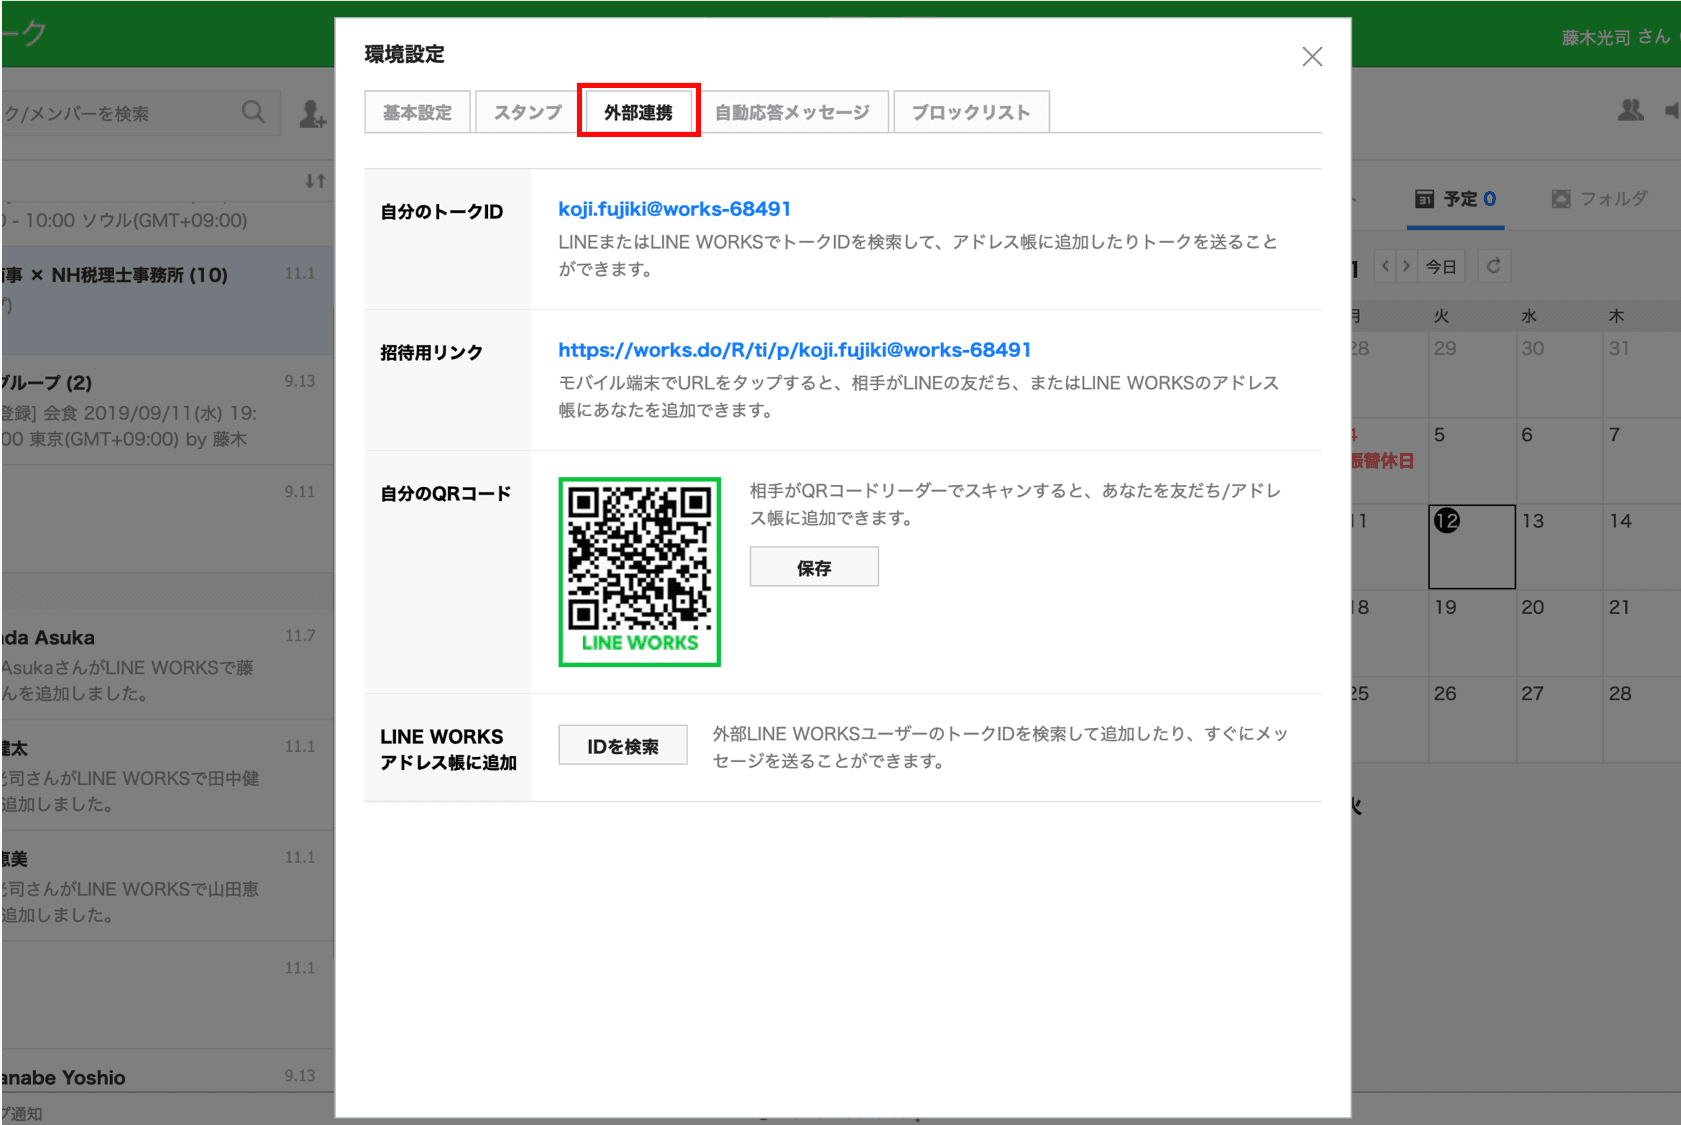Viewport: 1681px width, 1125px height.
Task: Open the 自動応答メッセージ tab
Action: coord(791,112)
